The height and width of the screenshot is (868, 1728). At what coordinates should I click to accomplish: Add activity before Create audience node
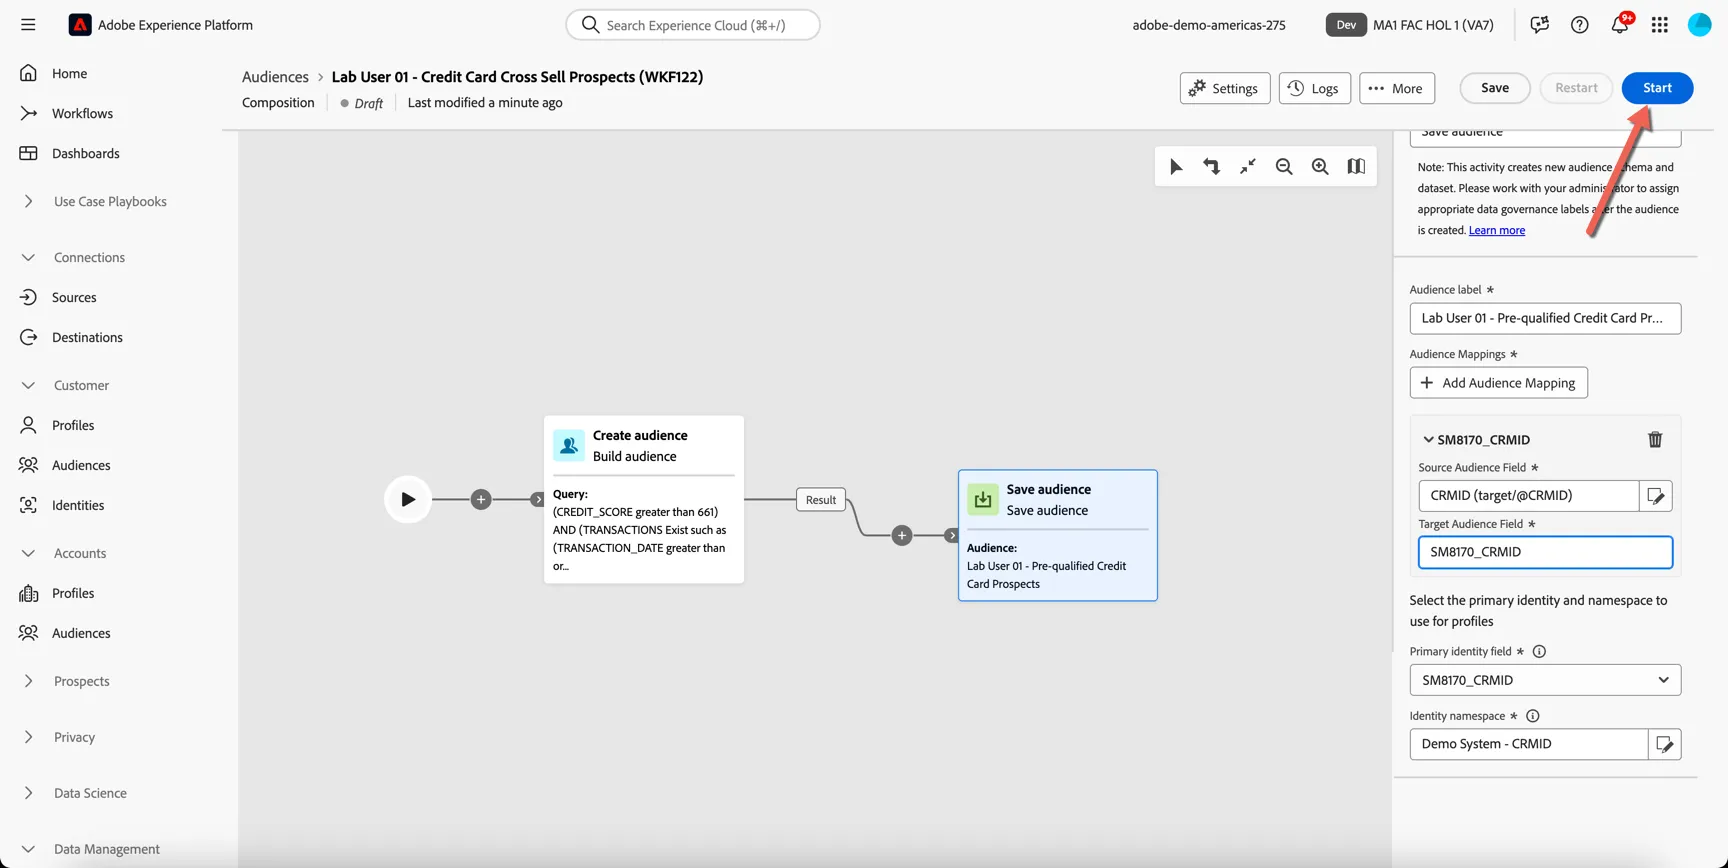(x=481, y=499)
